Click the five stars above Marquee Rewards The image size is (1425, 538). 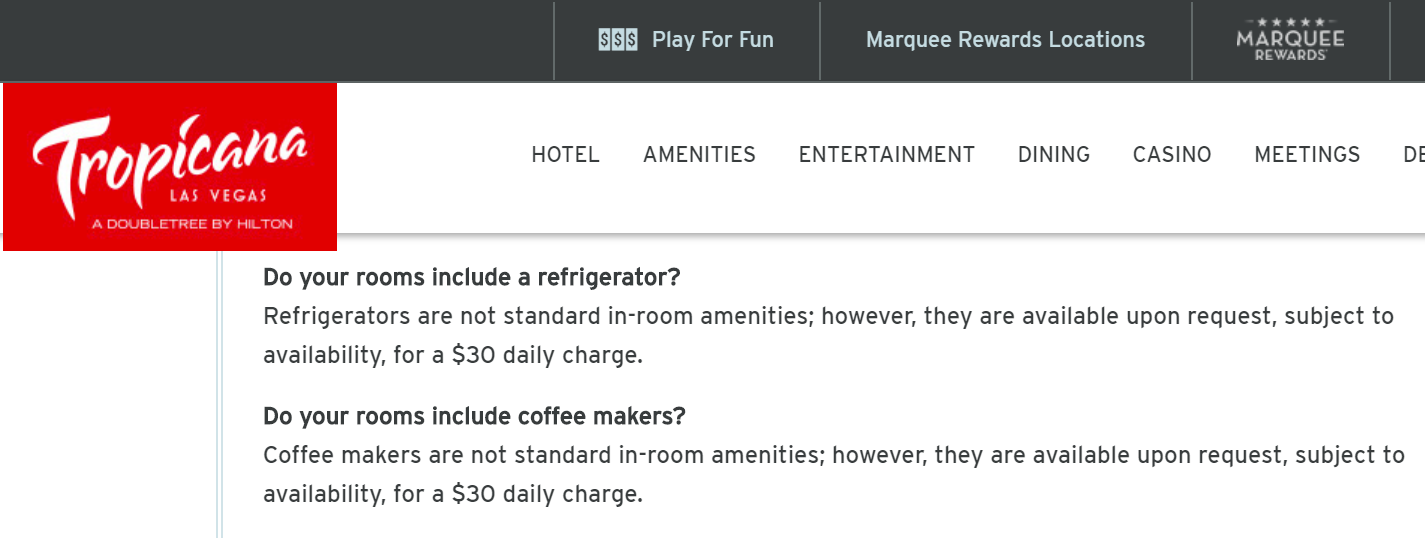1290,22
